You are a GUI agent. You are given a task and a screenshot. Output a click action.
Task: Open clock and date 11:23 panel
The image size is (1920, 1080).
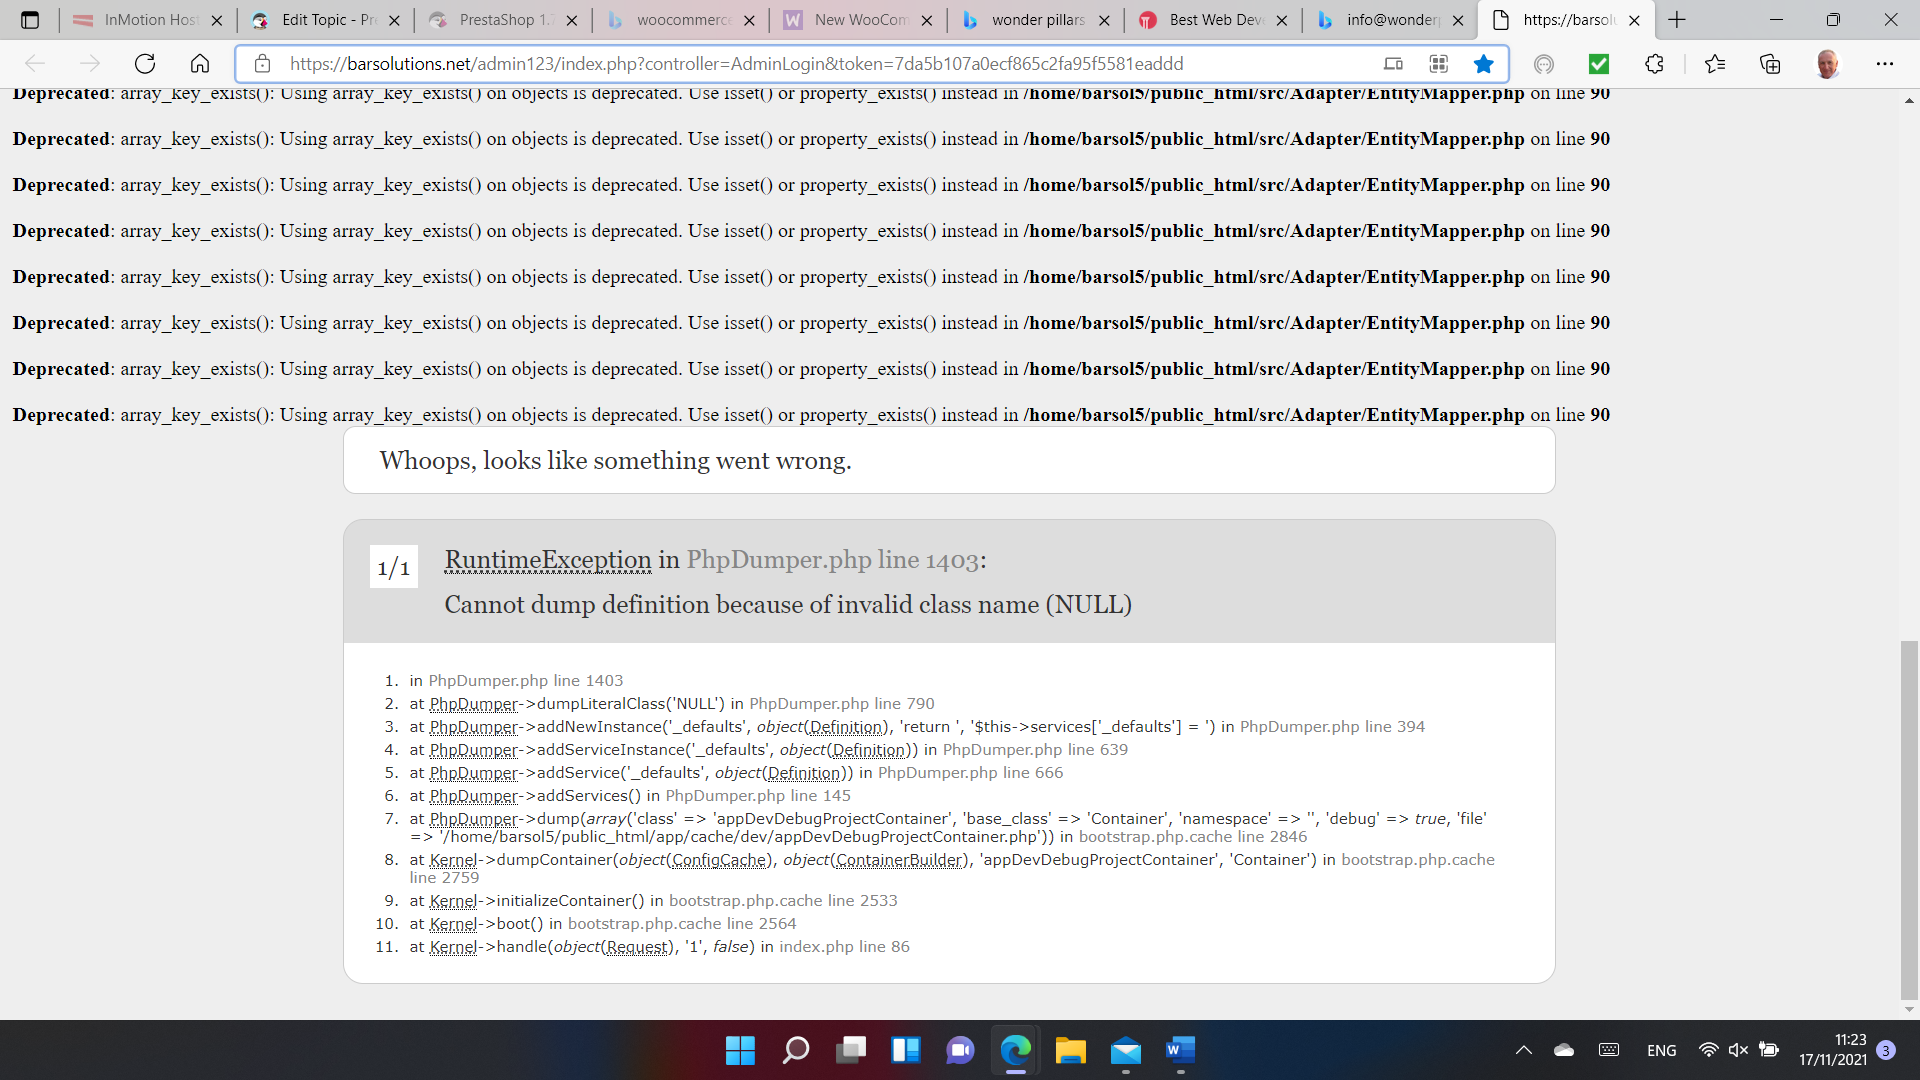click(1833, 1050)
